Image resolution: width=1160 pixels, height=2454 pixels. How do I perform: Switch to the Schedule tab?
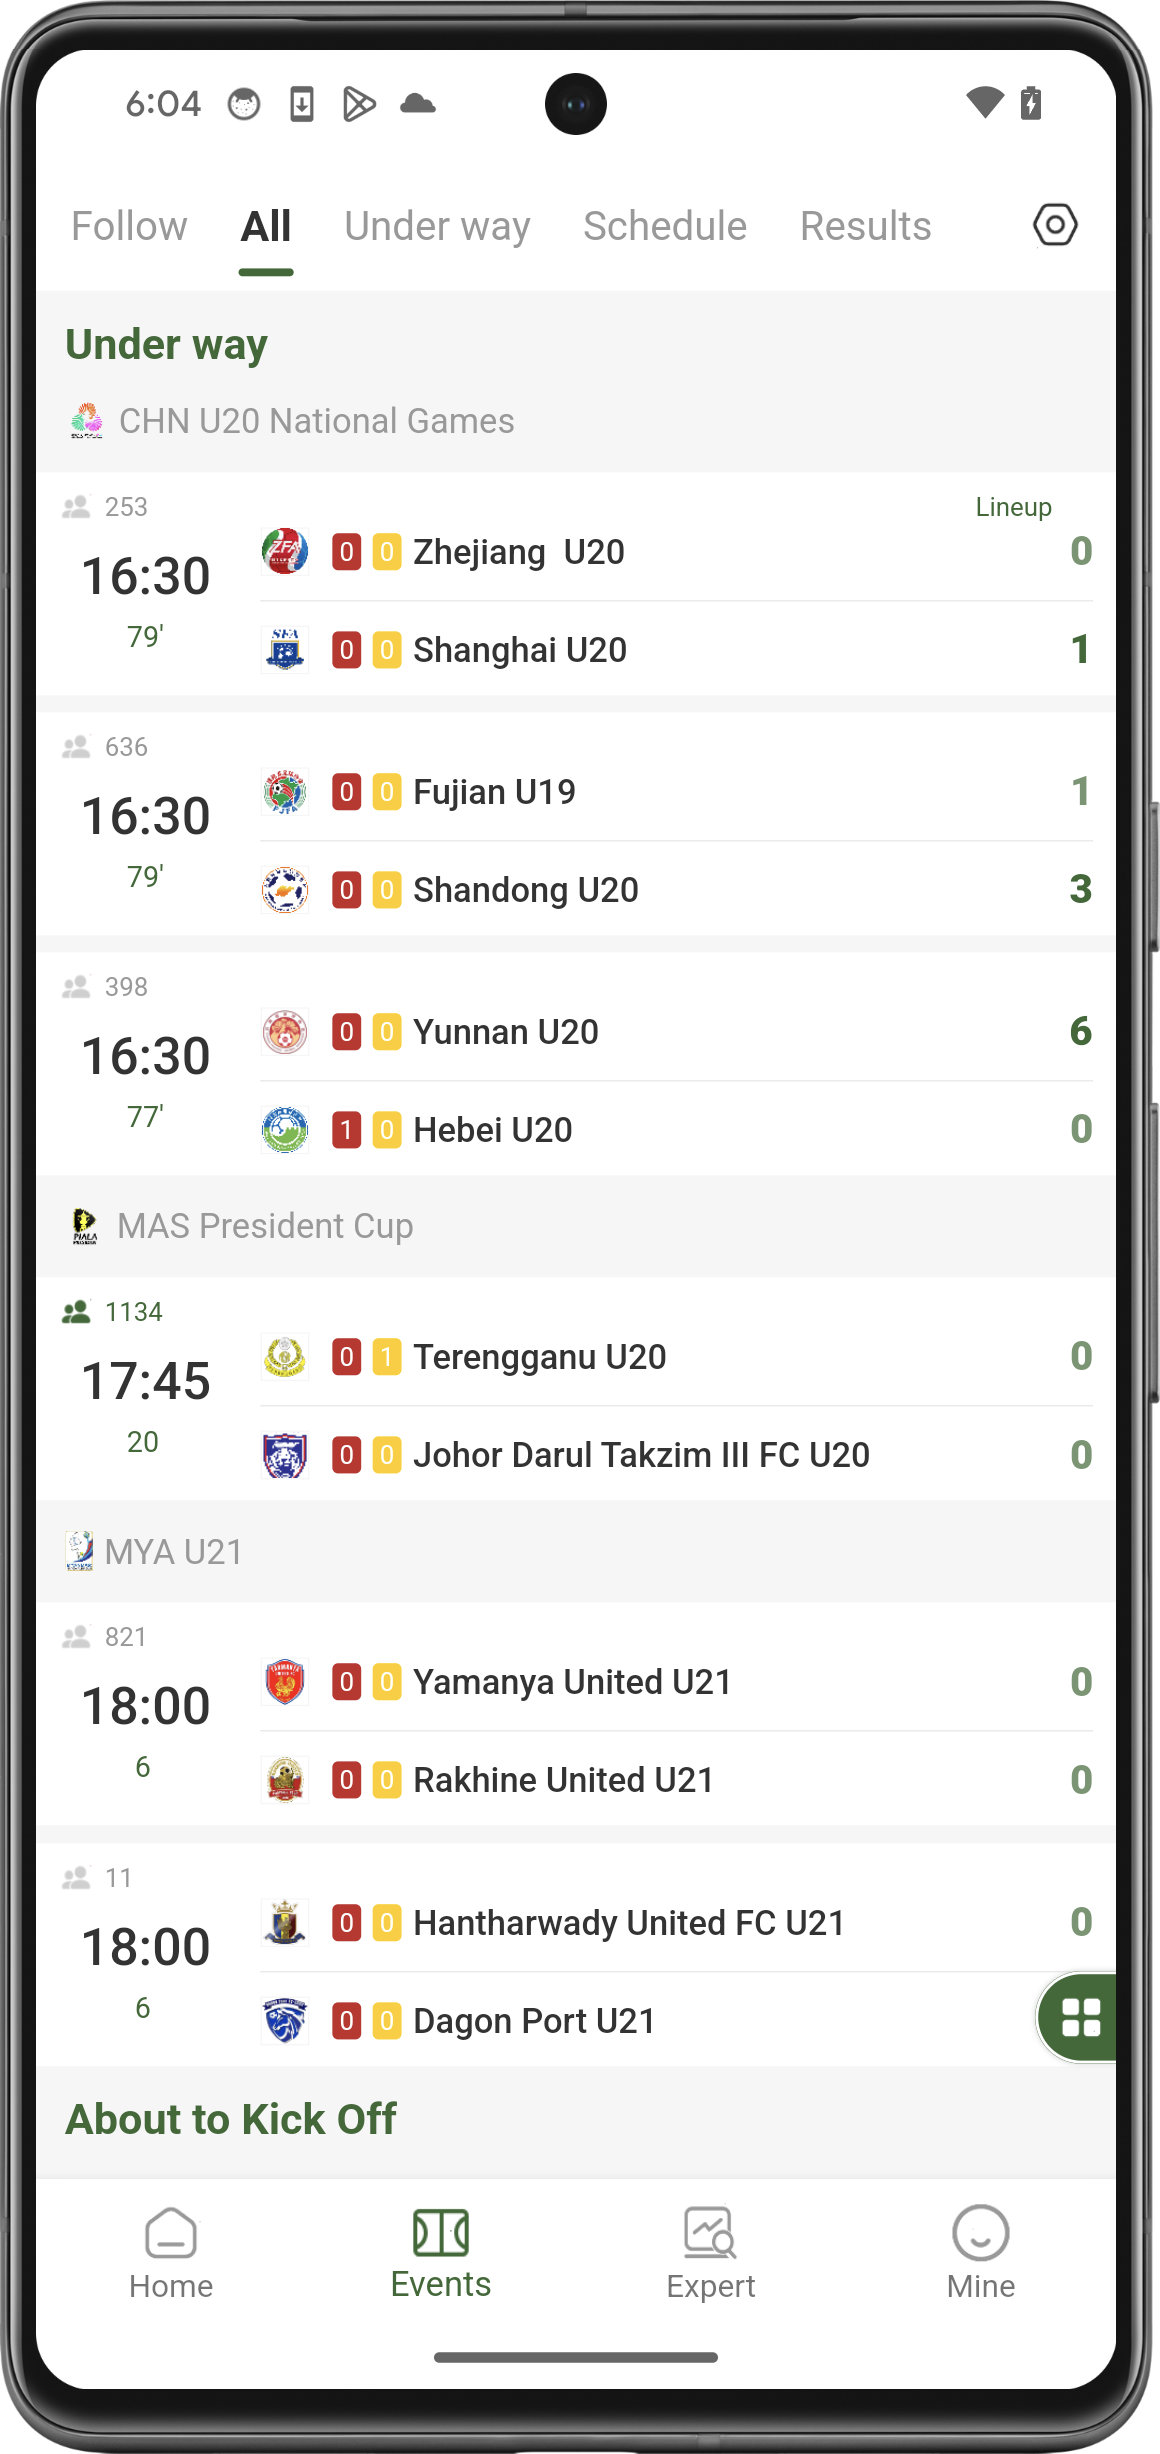[663, 225]
